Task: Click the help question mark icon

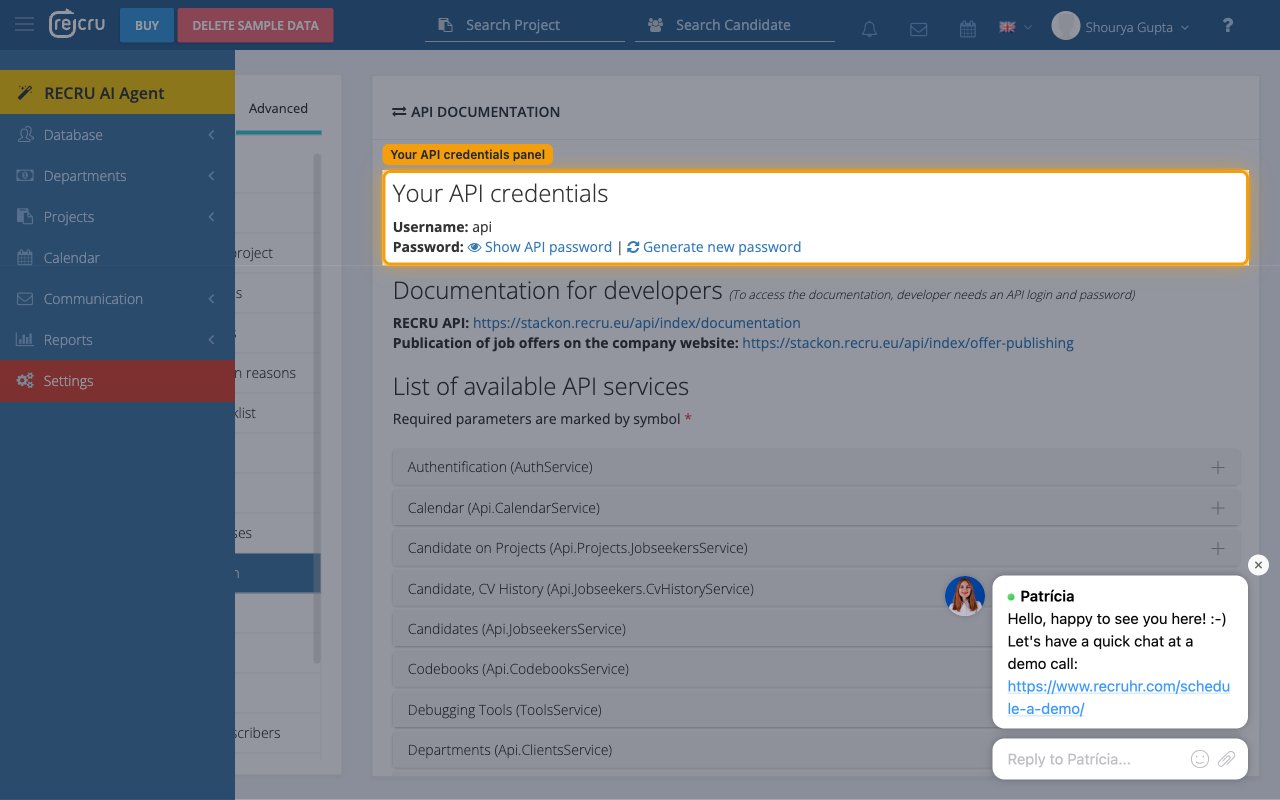Action: [1228, 26]
